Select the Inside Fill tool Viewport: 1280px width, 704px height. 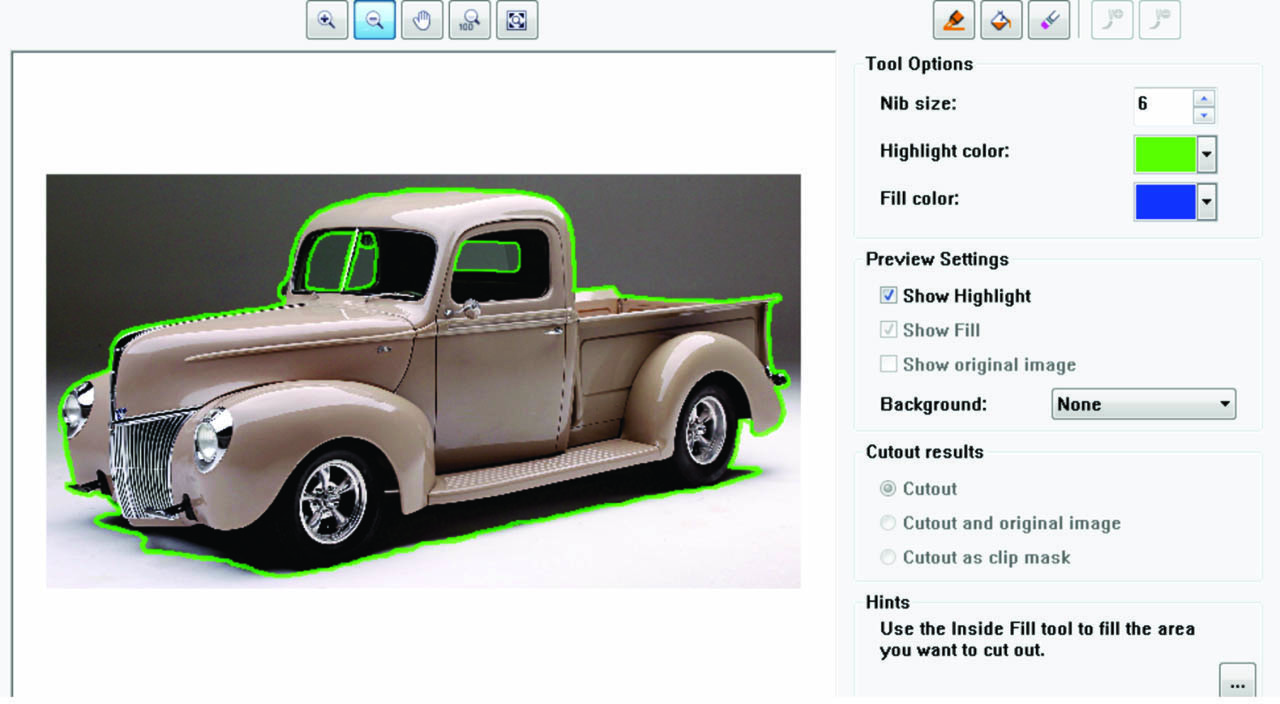[1001, 20]
